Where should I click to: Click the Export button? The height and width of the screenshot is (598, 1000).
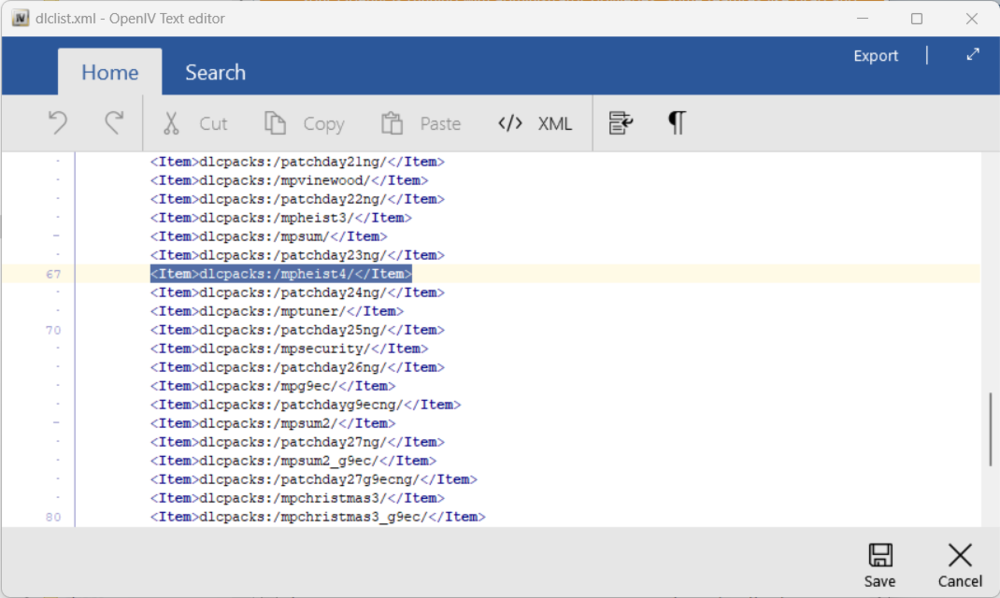[875, 55]
